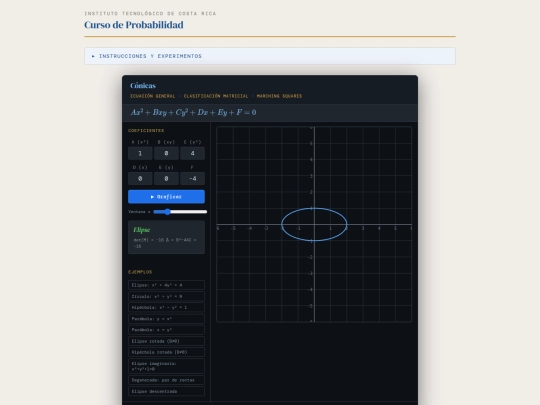Click the Graficar button
This screenshot has width=540, height=405.
click(166, 197)
